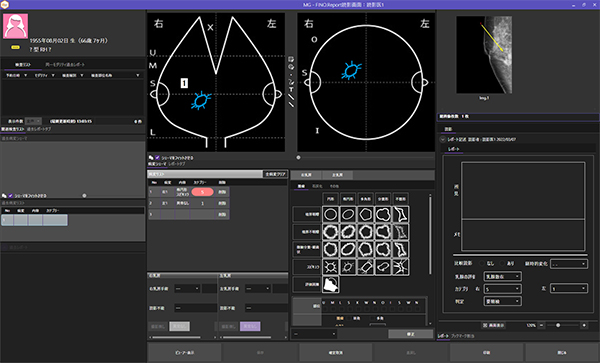Click the zoom plus button beside report slider

coord(584,325)
